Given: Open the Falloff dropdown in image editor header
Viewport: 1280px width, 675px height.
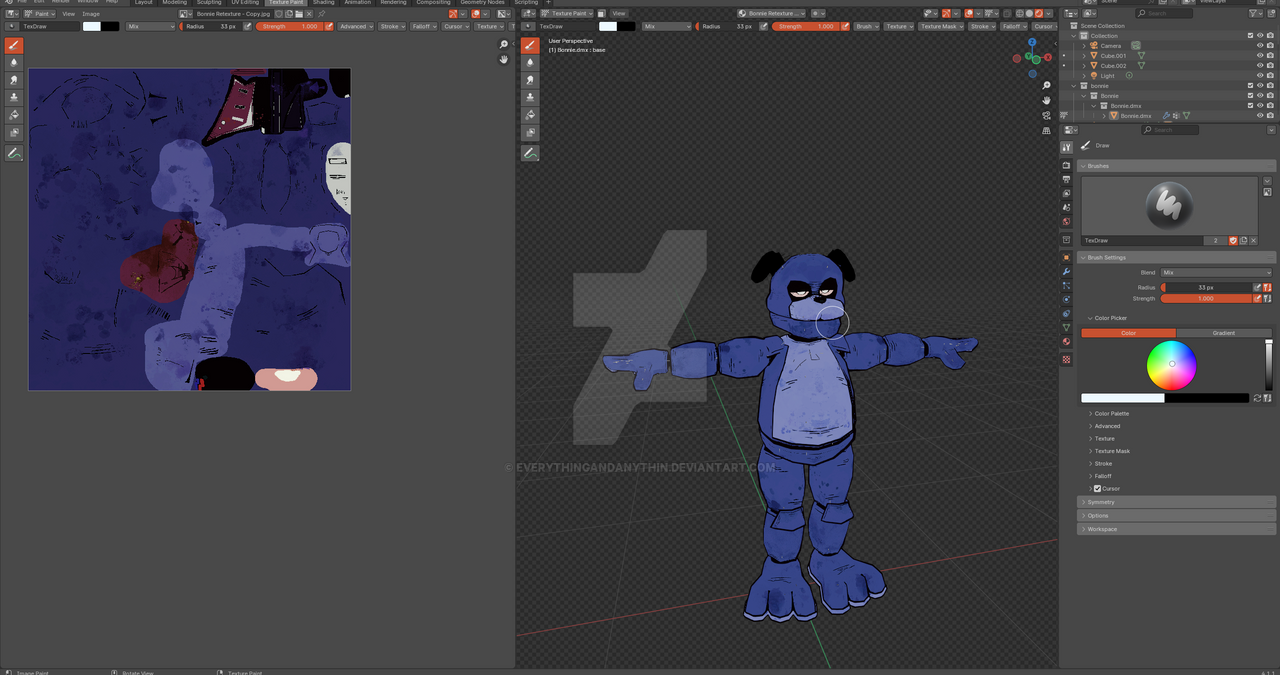Looking at the screenshot, I should click(424, 26).
